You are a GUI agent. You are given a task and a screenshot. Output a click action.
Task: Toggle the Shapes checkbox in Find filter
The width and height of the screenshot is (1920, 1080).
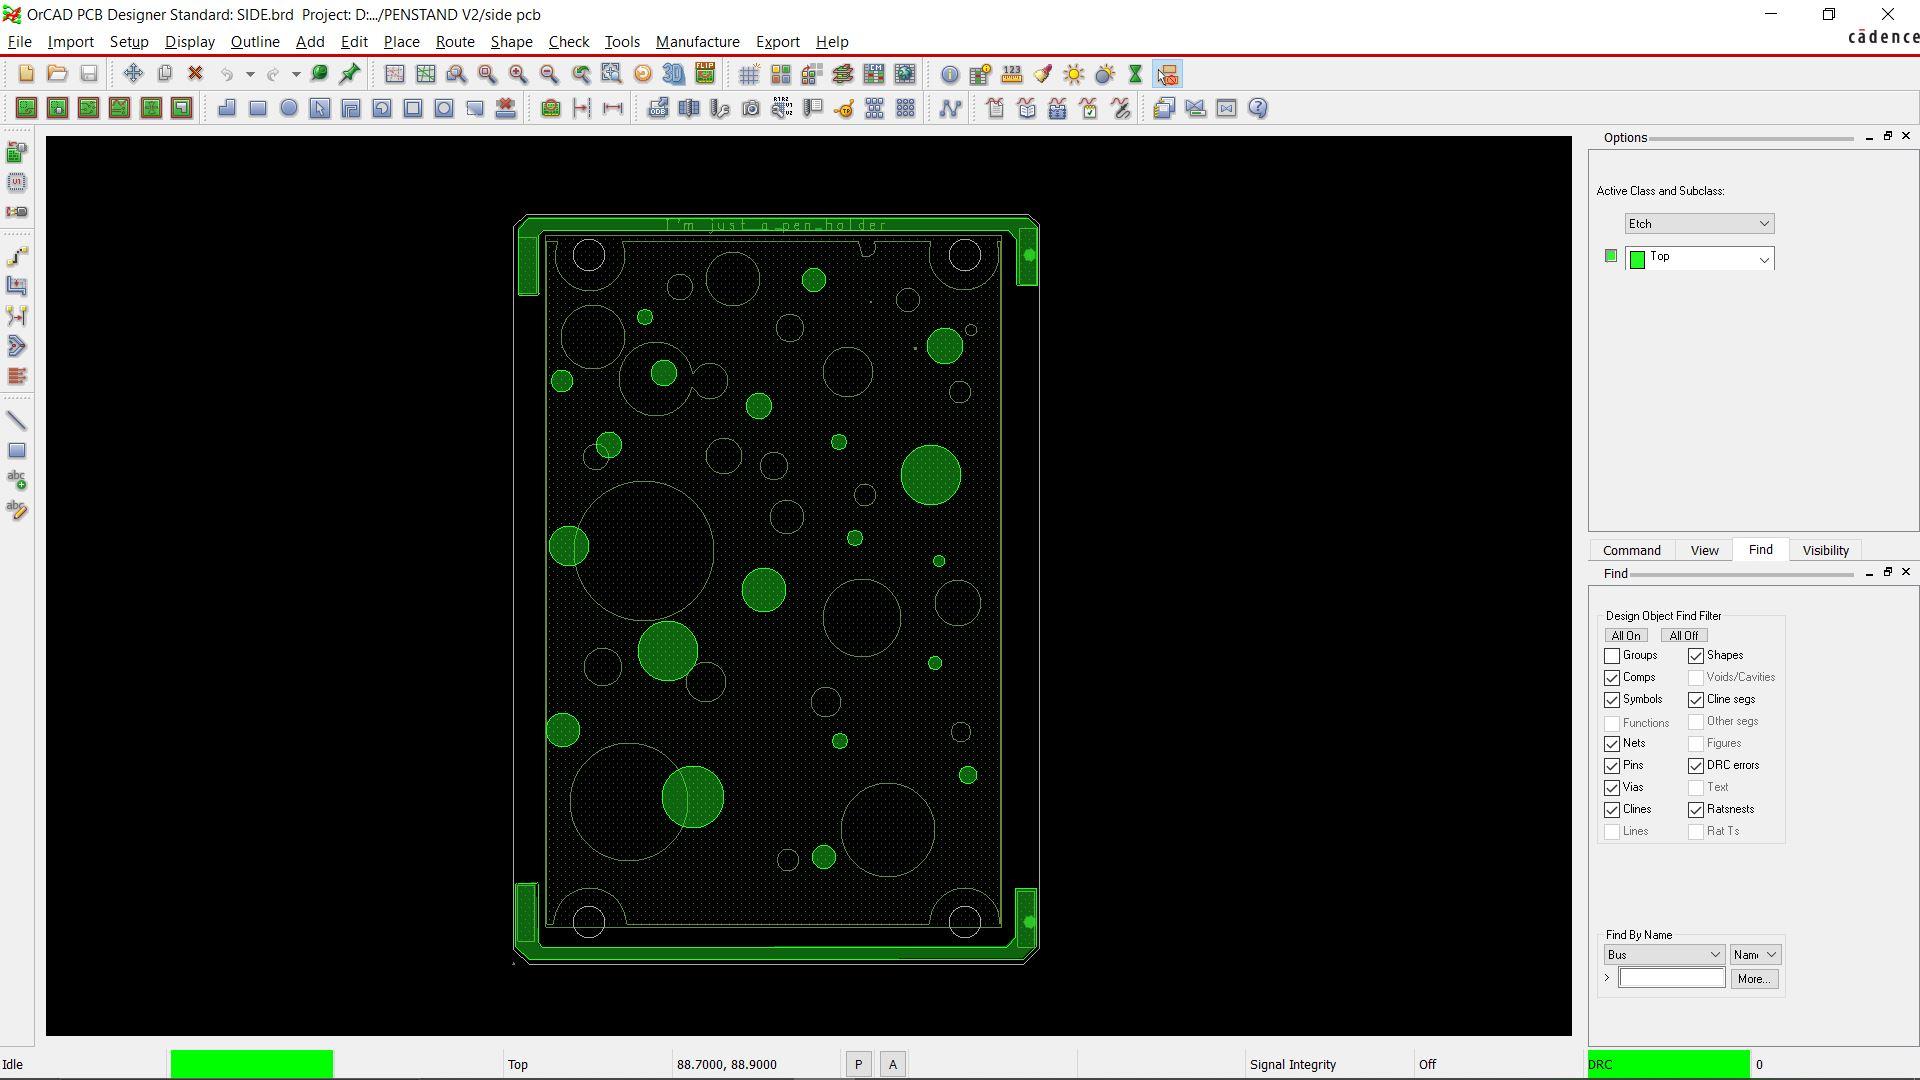pos(1695,655)
